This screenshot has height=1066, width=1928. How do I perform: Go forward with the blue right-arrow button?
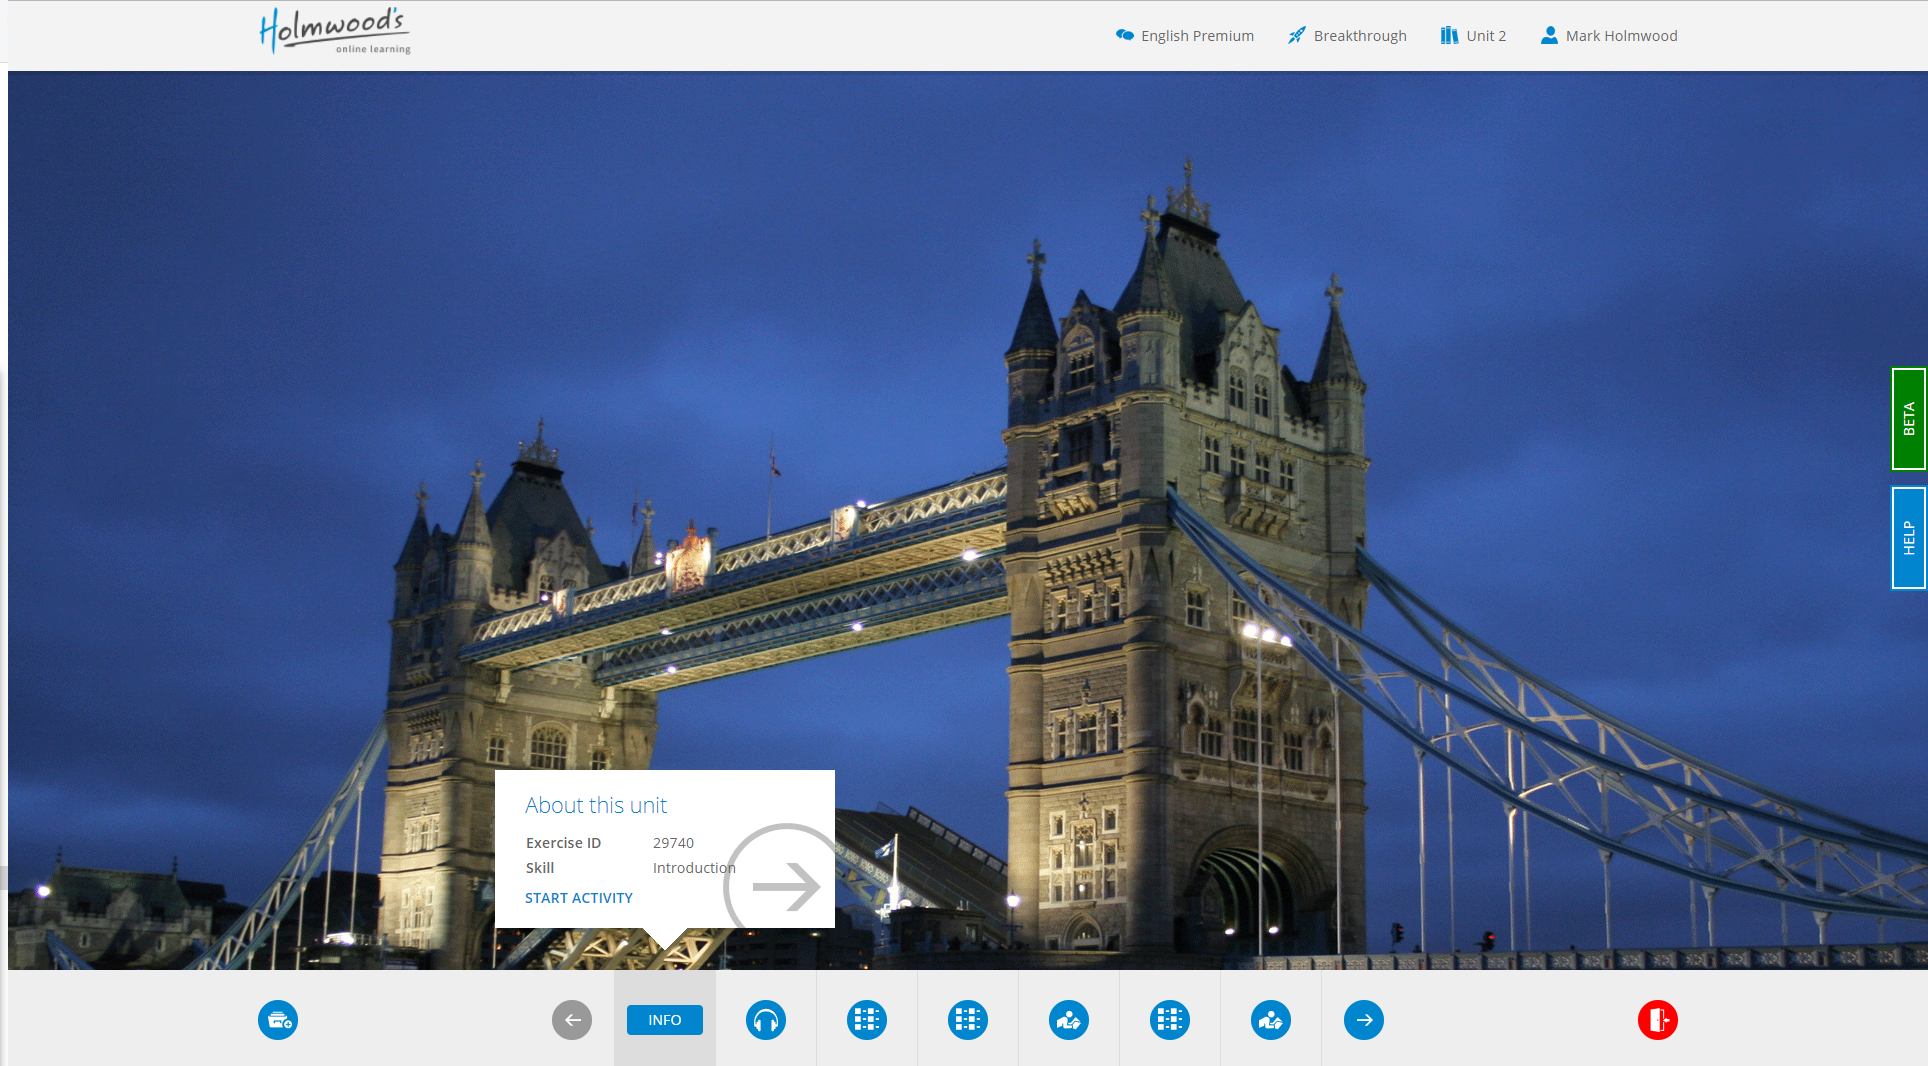click(1364, 1020)
